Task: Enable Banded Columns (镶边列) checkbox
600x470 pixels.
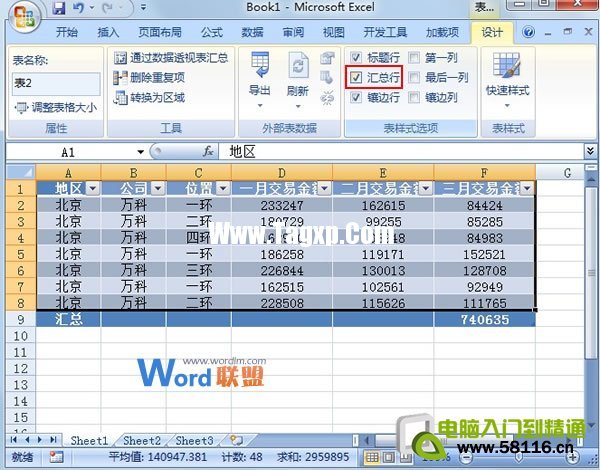Action: (x=414, y=98)
